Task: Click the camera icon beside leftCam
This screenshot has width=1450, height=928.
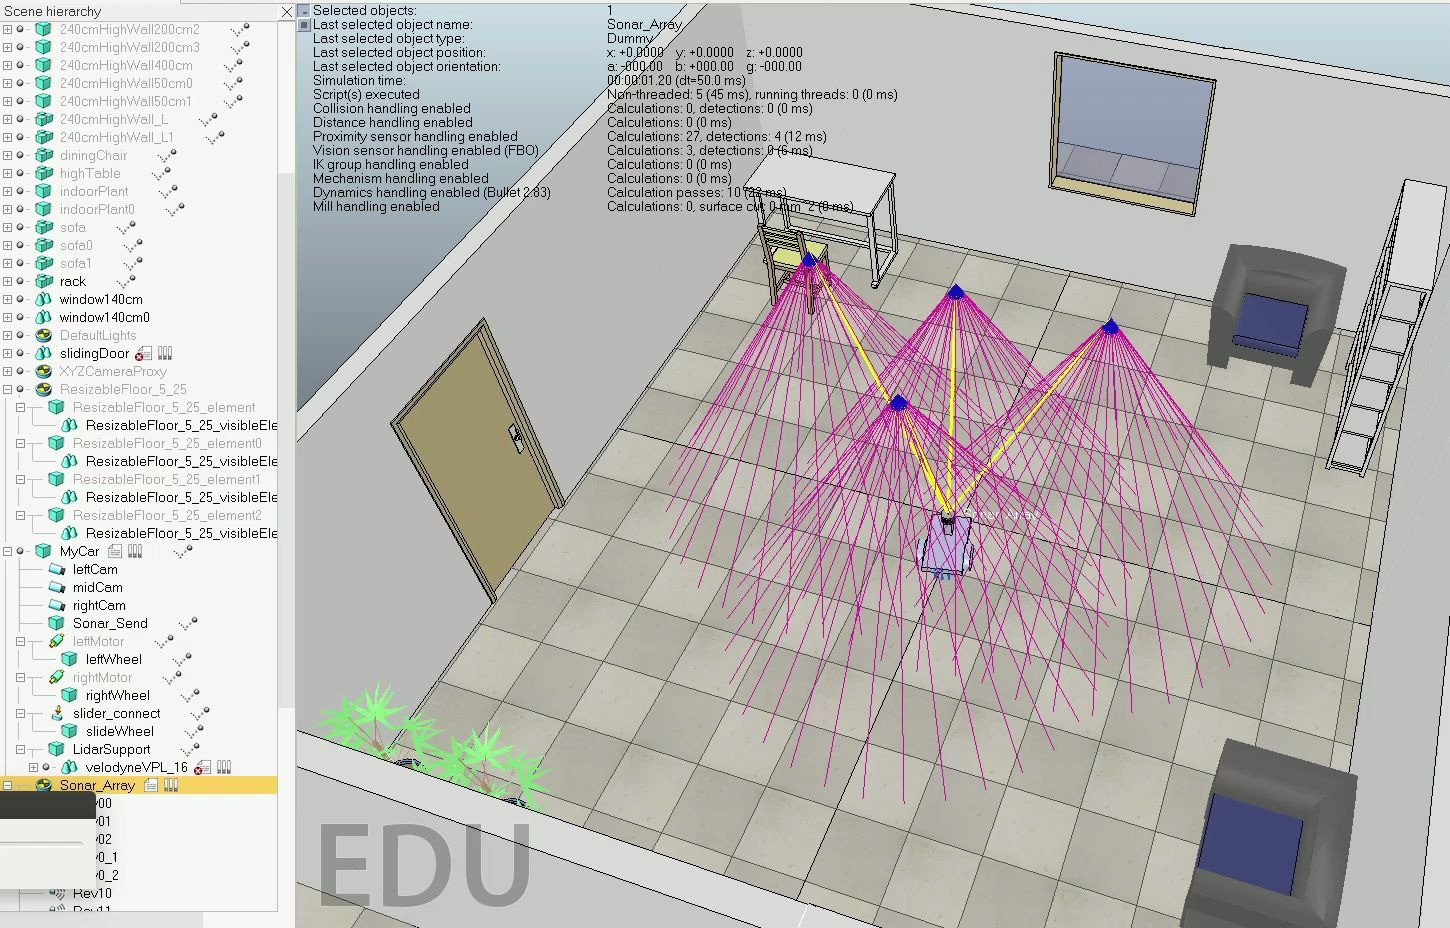Action: click(x=57, y=570)
